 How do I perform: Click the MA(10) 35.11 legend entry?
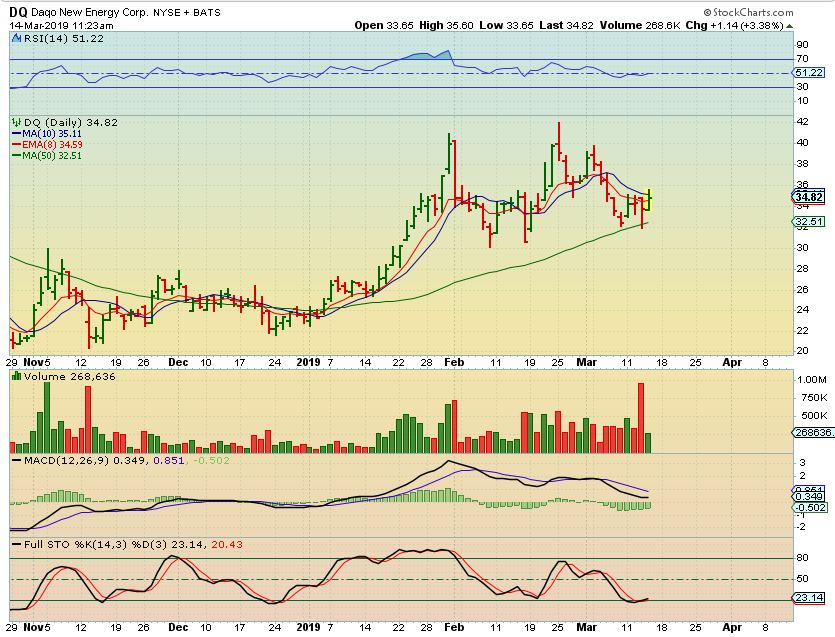52,134
